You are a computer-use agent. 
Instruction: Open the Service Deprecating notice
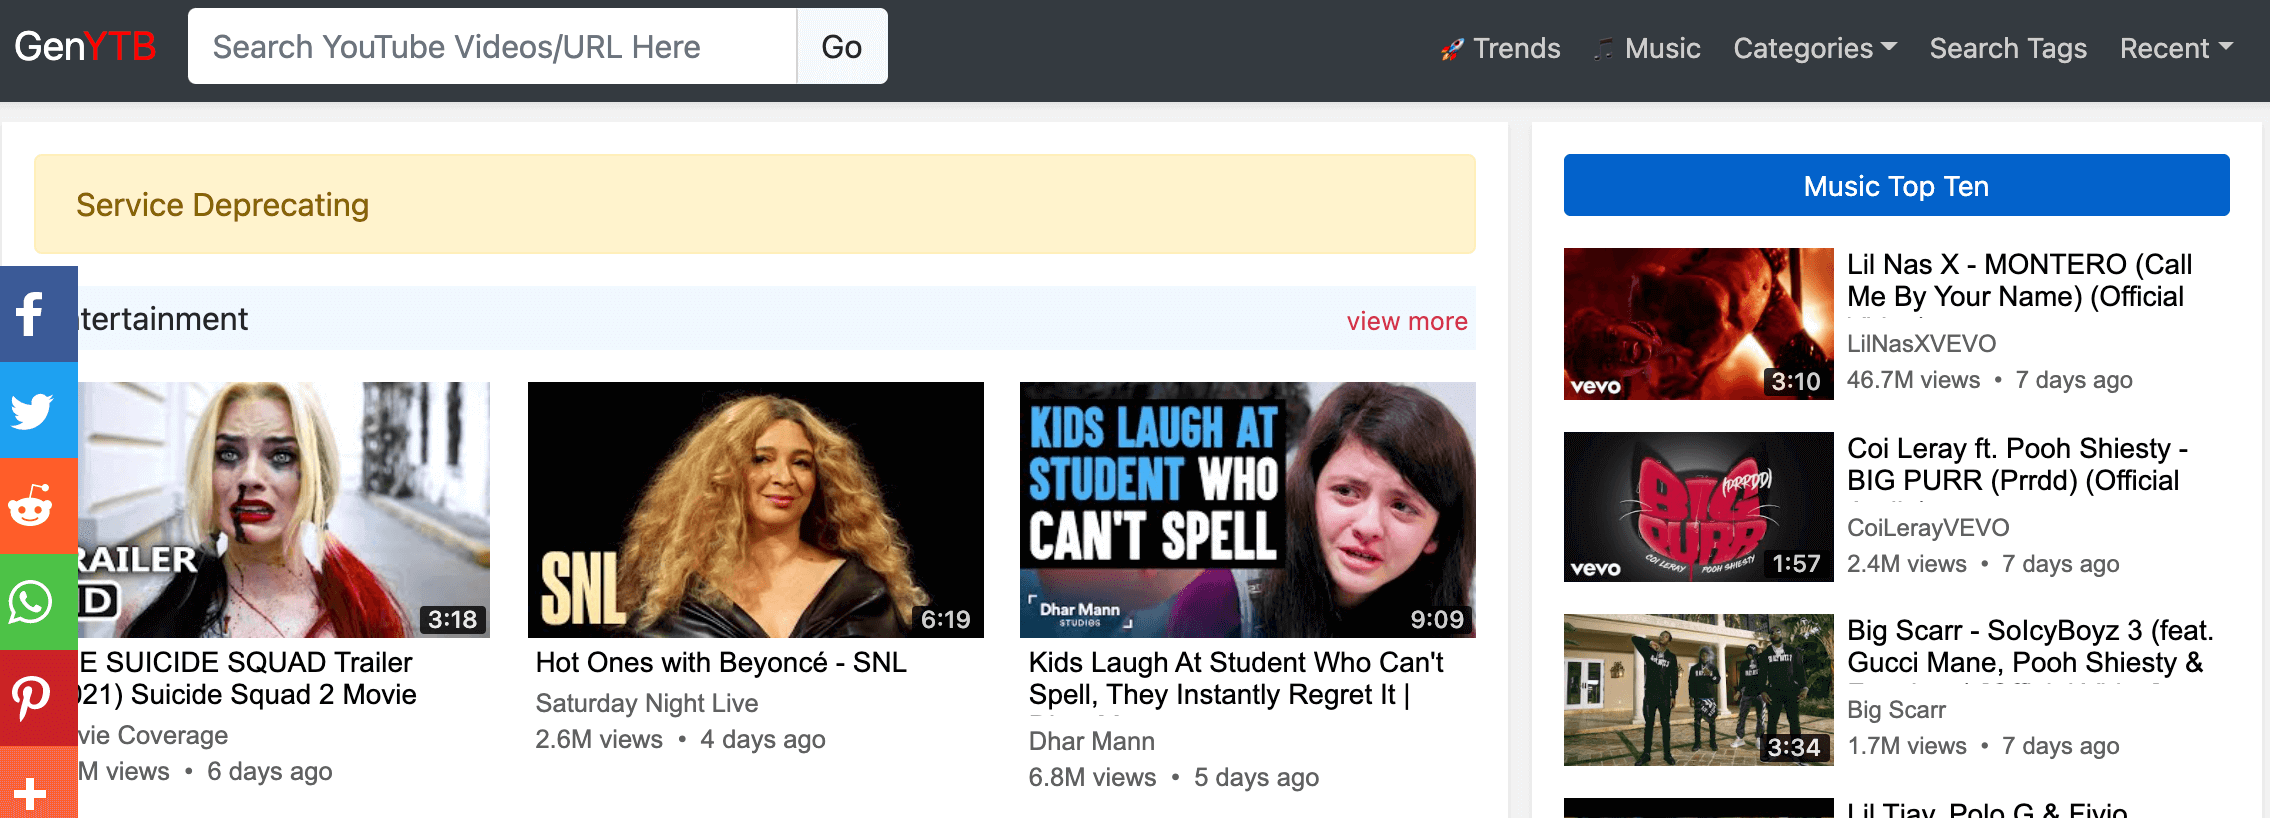pos(755,204)
